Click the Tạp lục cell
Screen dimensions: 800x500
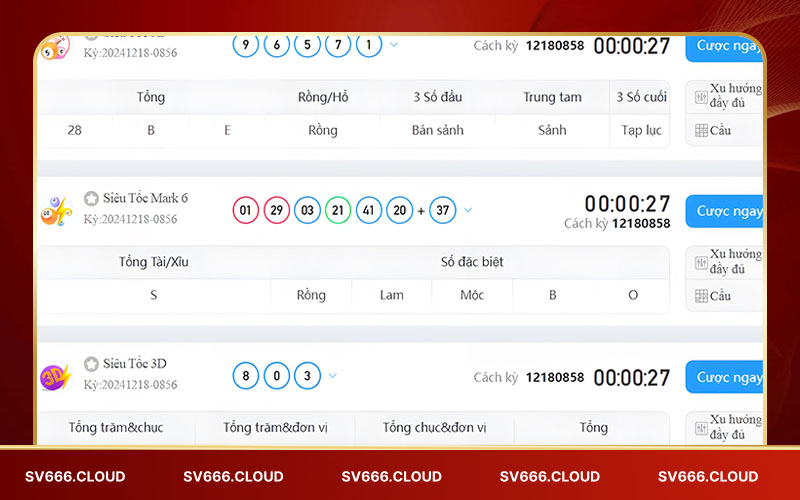(x=641, y=131)
